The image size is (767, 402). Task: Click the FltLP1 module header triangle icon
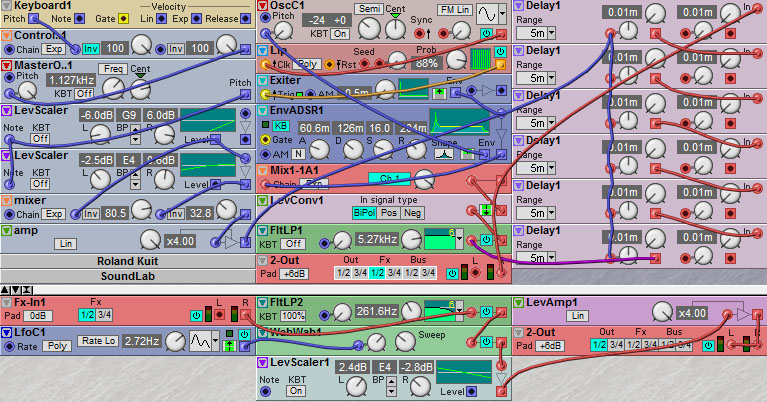262,230
